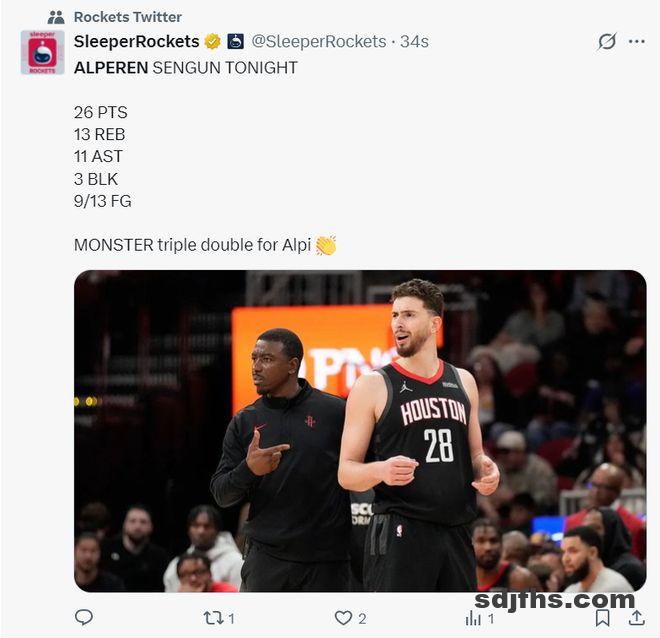660x638 pixels.
Task: Click the like count number 2
Action: point(362,618)
